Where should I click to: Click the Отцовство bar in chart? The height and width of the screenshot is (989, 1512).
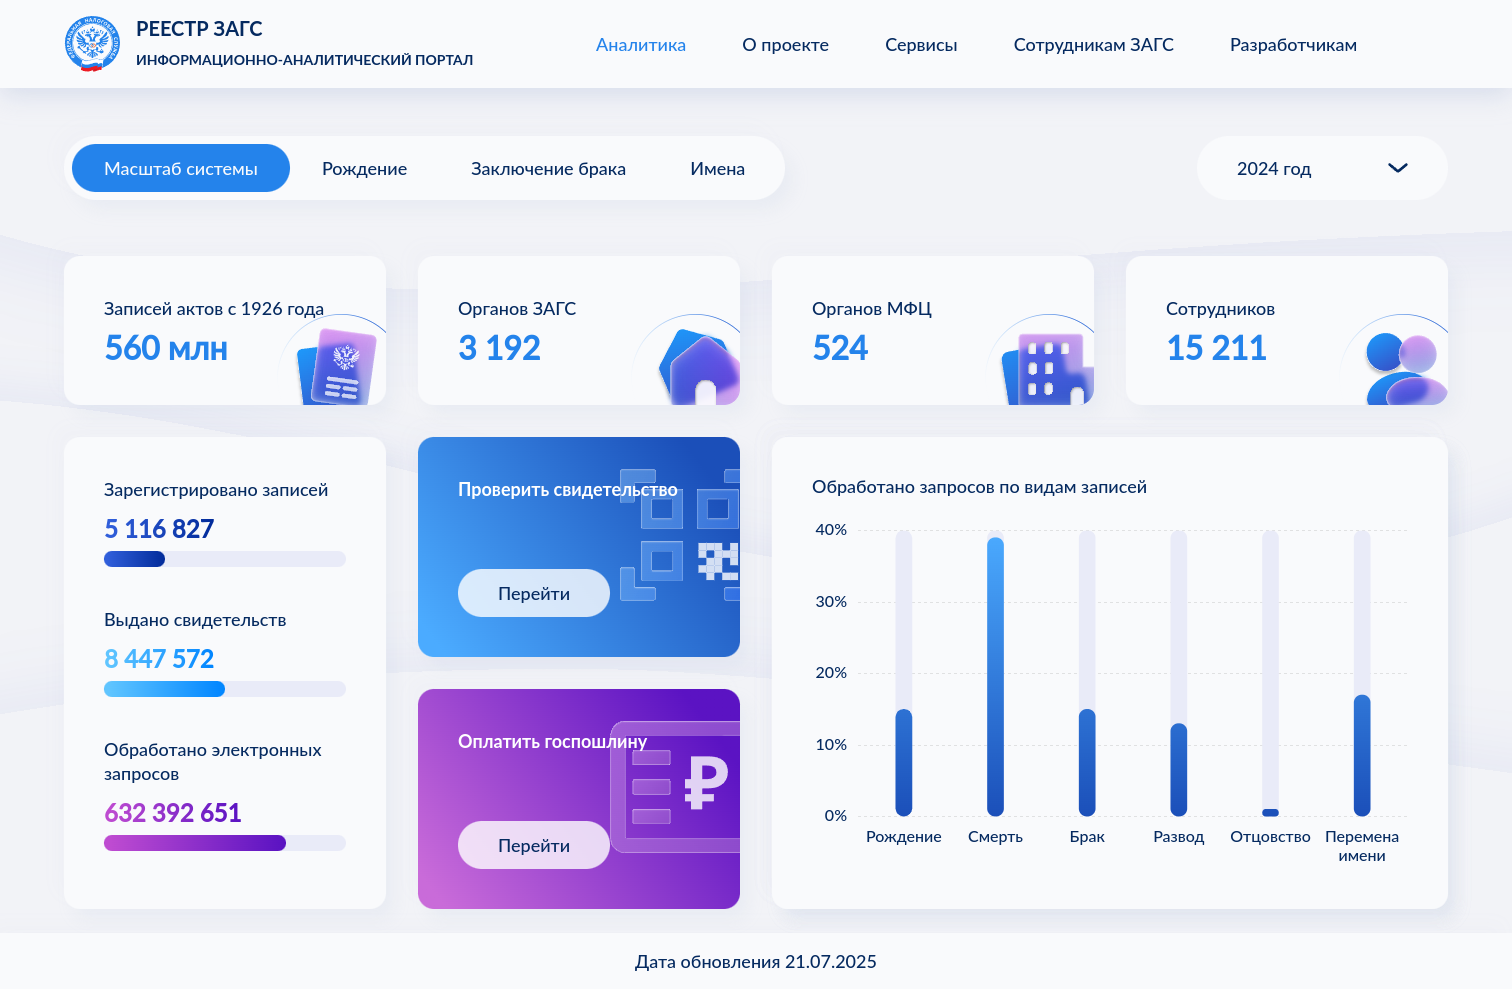click(1270, 812)
